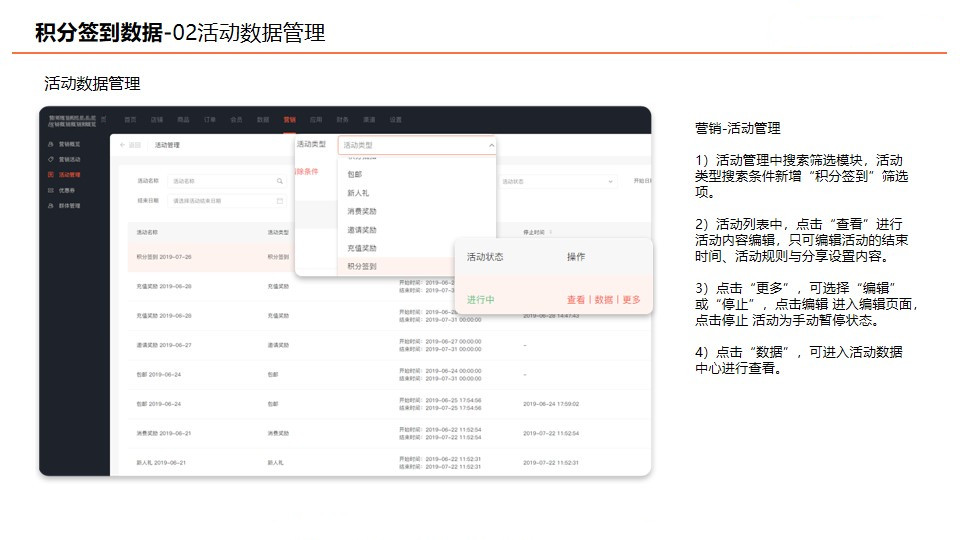960x540 pixels.
Task: Click stop time 2019-07-22 11:52:54
Action: pos(551,433)
